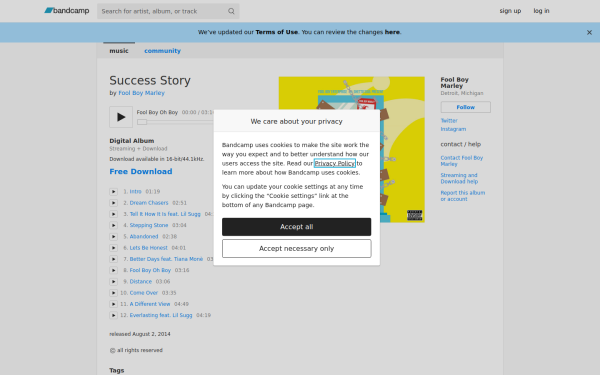This screenshot has height=375, width=600.
Task: Accept all cookies
Action: [x=297, y=227]
